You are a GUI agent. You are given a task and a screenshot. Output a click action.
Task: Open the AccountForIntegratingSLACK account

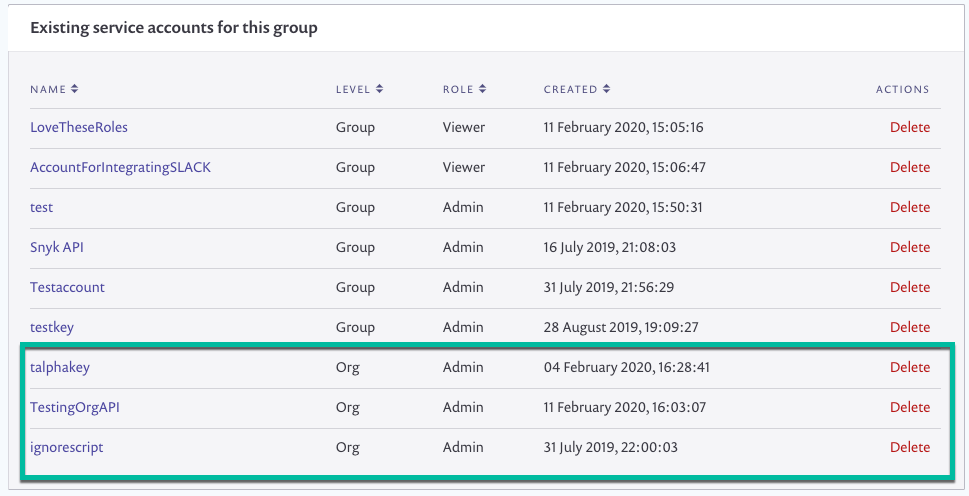[121, 167]
